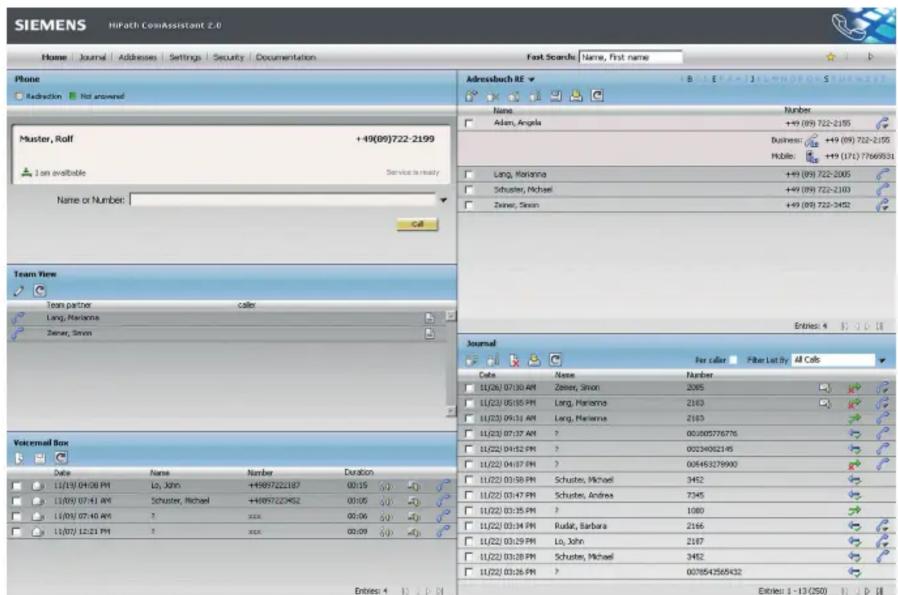This screenshot has height=595, width=898.
Task: Go to last page of address book entries
Action: coord(879,326)
